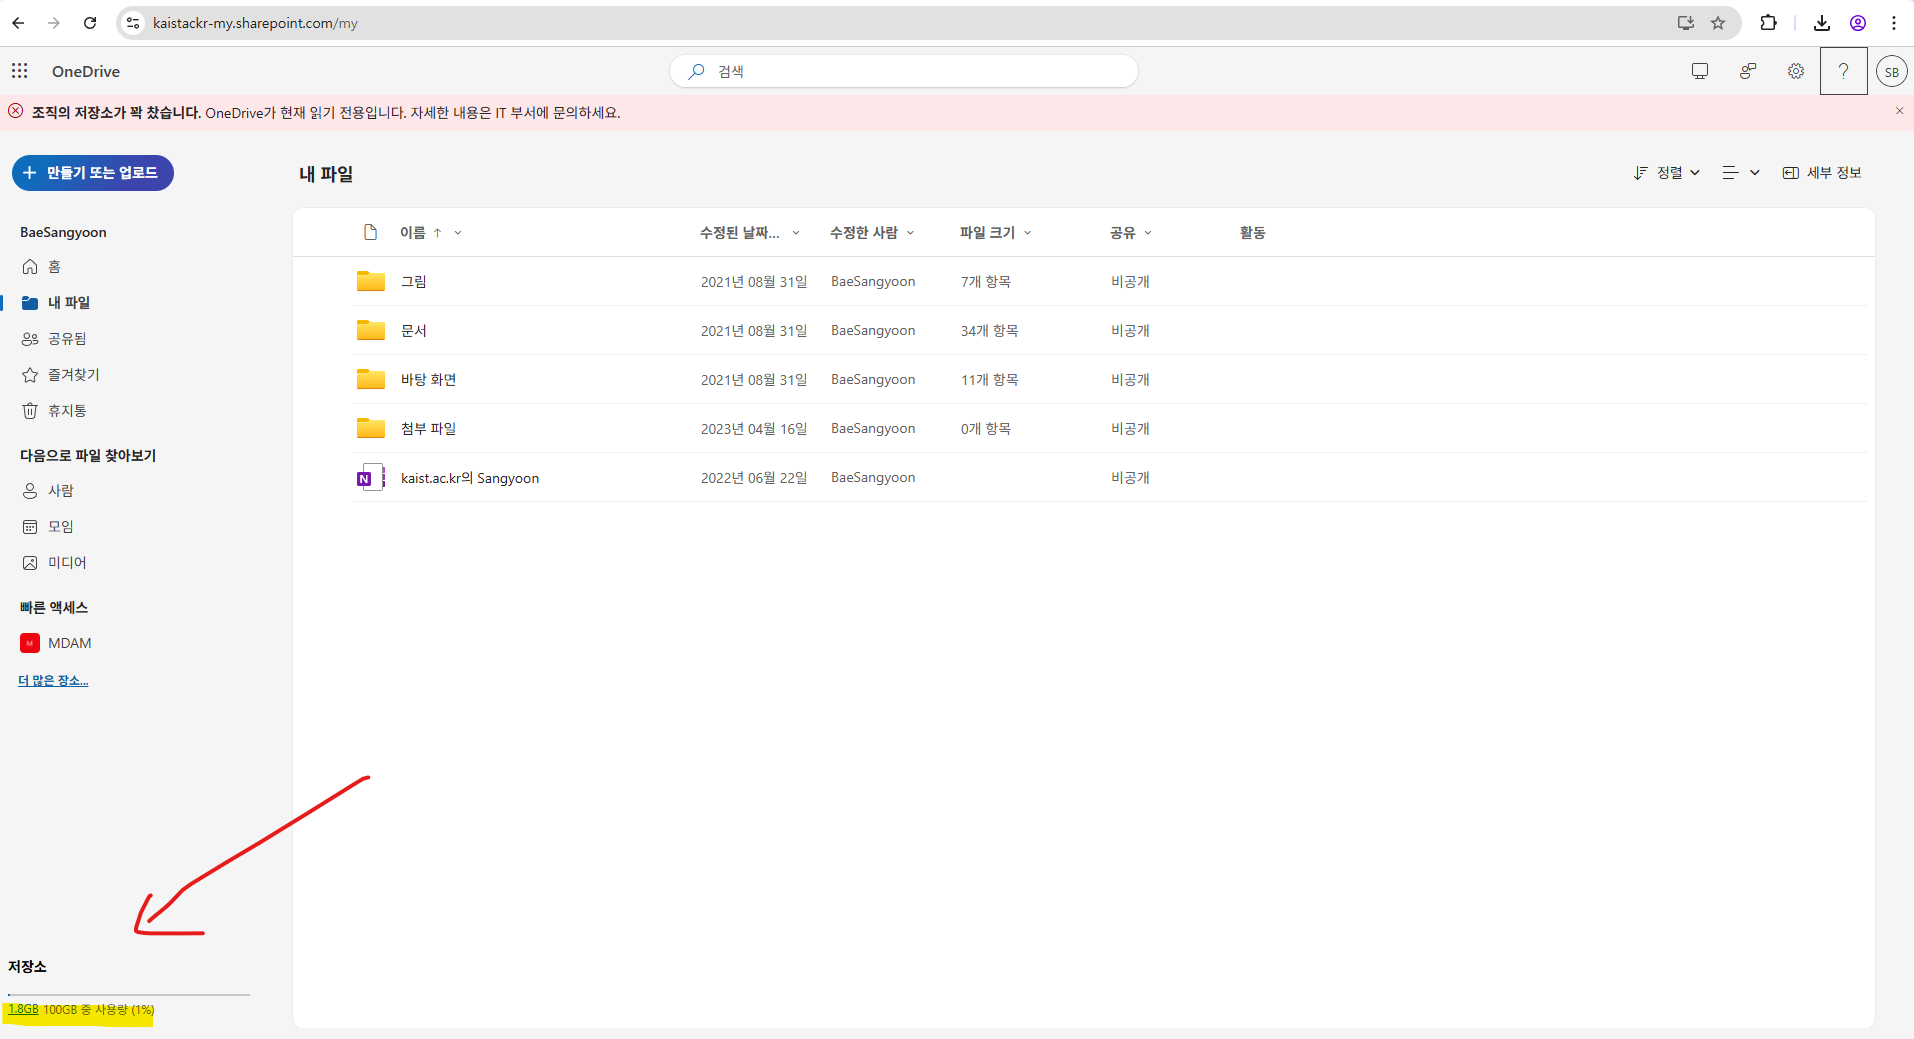The width and height of the screenshot is (1914, 1039).
Task: Click the 활동 column header
Action: (1253, 233)
